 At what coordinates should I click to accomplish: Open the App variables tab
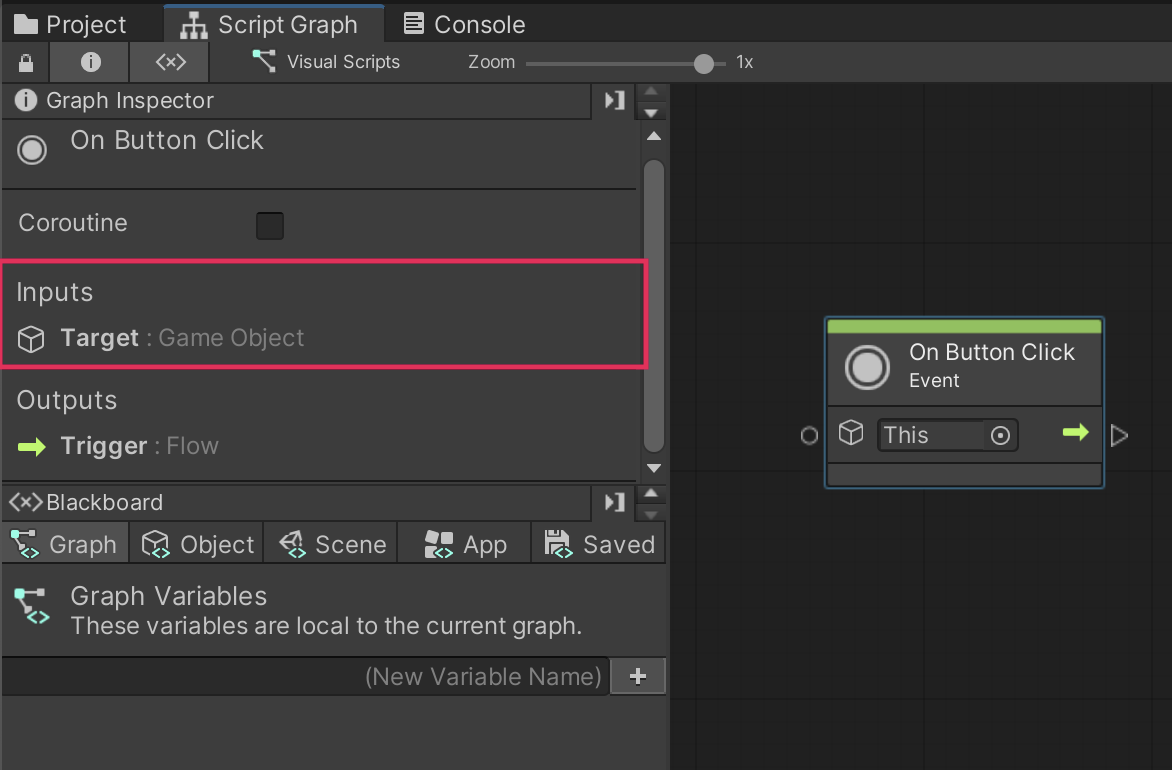(465, 544)
